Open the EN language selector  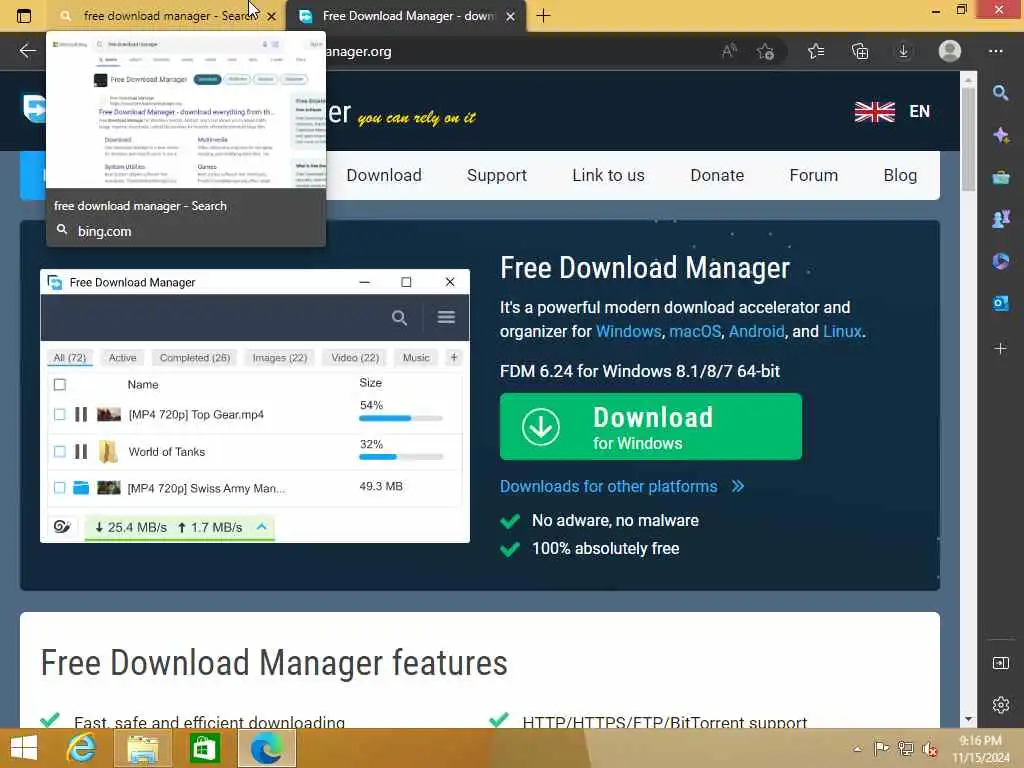pos(892,112)
